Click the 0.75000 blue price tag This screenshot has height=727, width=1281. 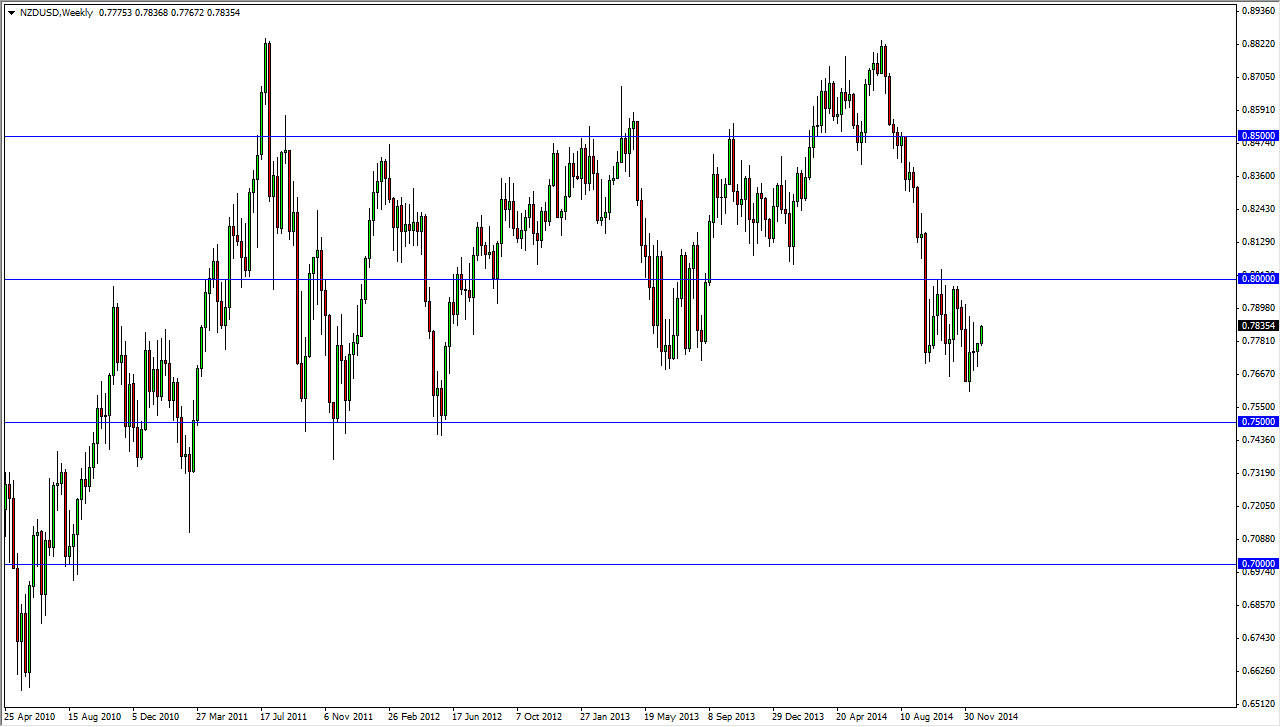point(1258,422)
